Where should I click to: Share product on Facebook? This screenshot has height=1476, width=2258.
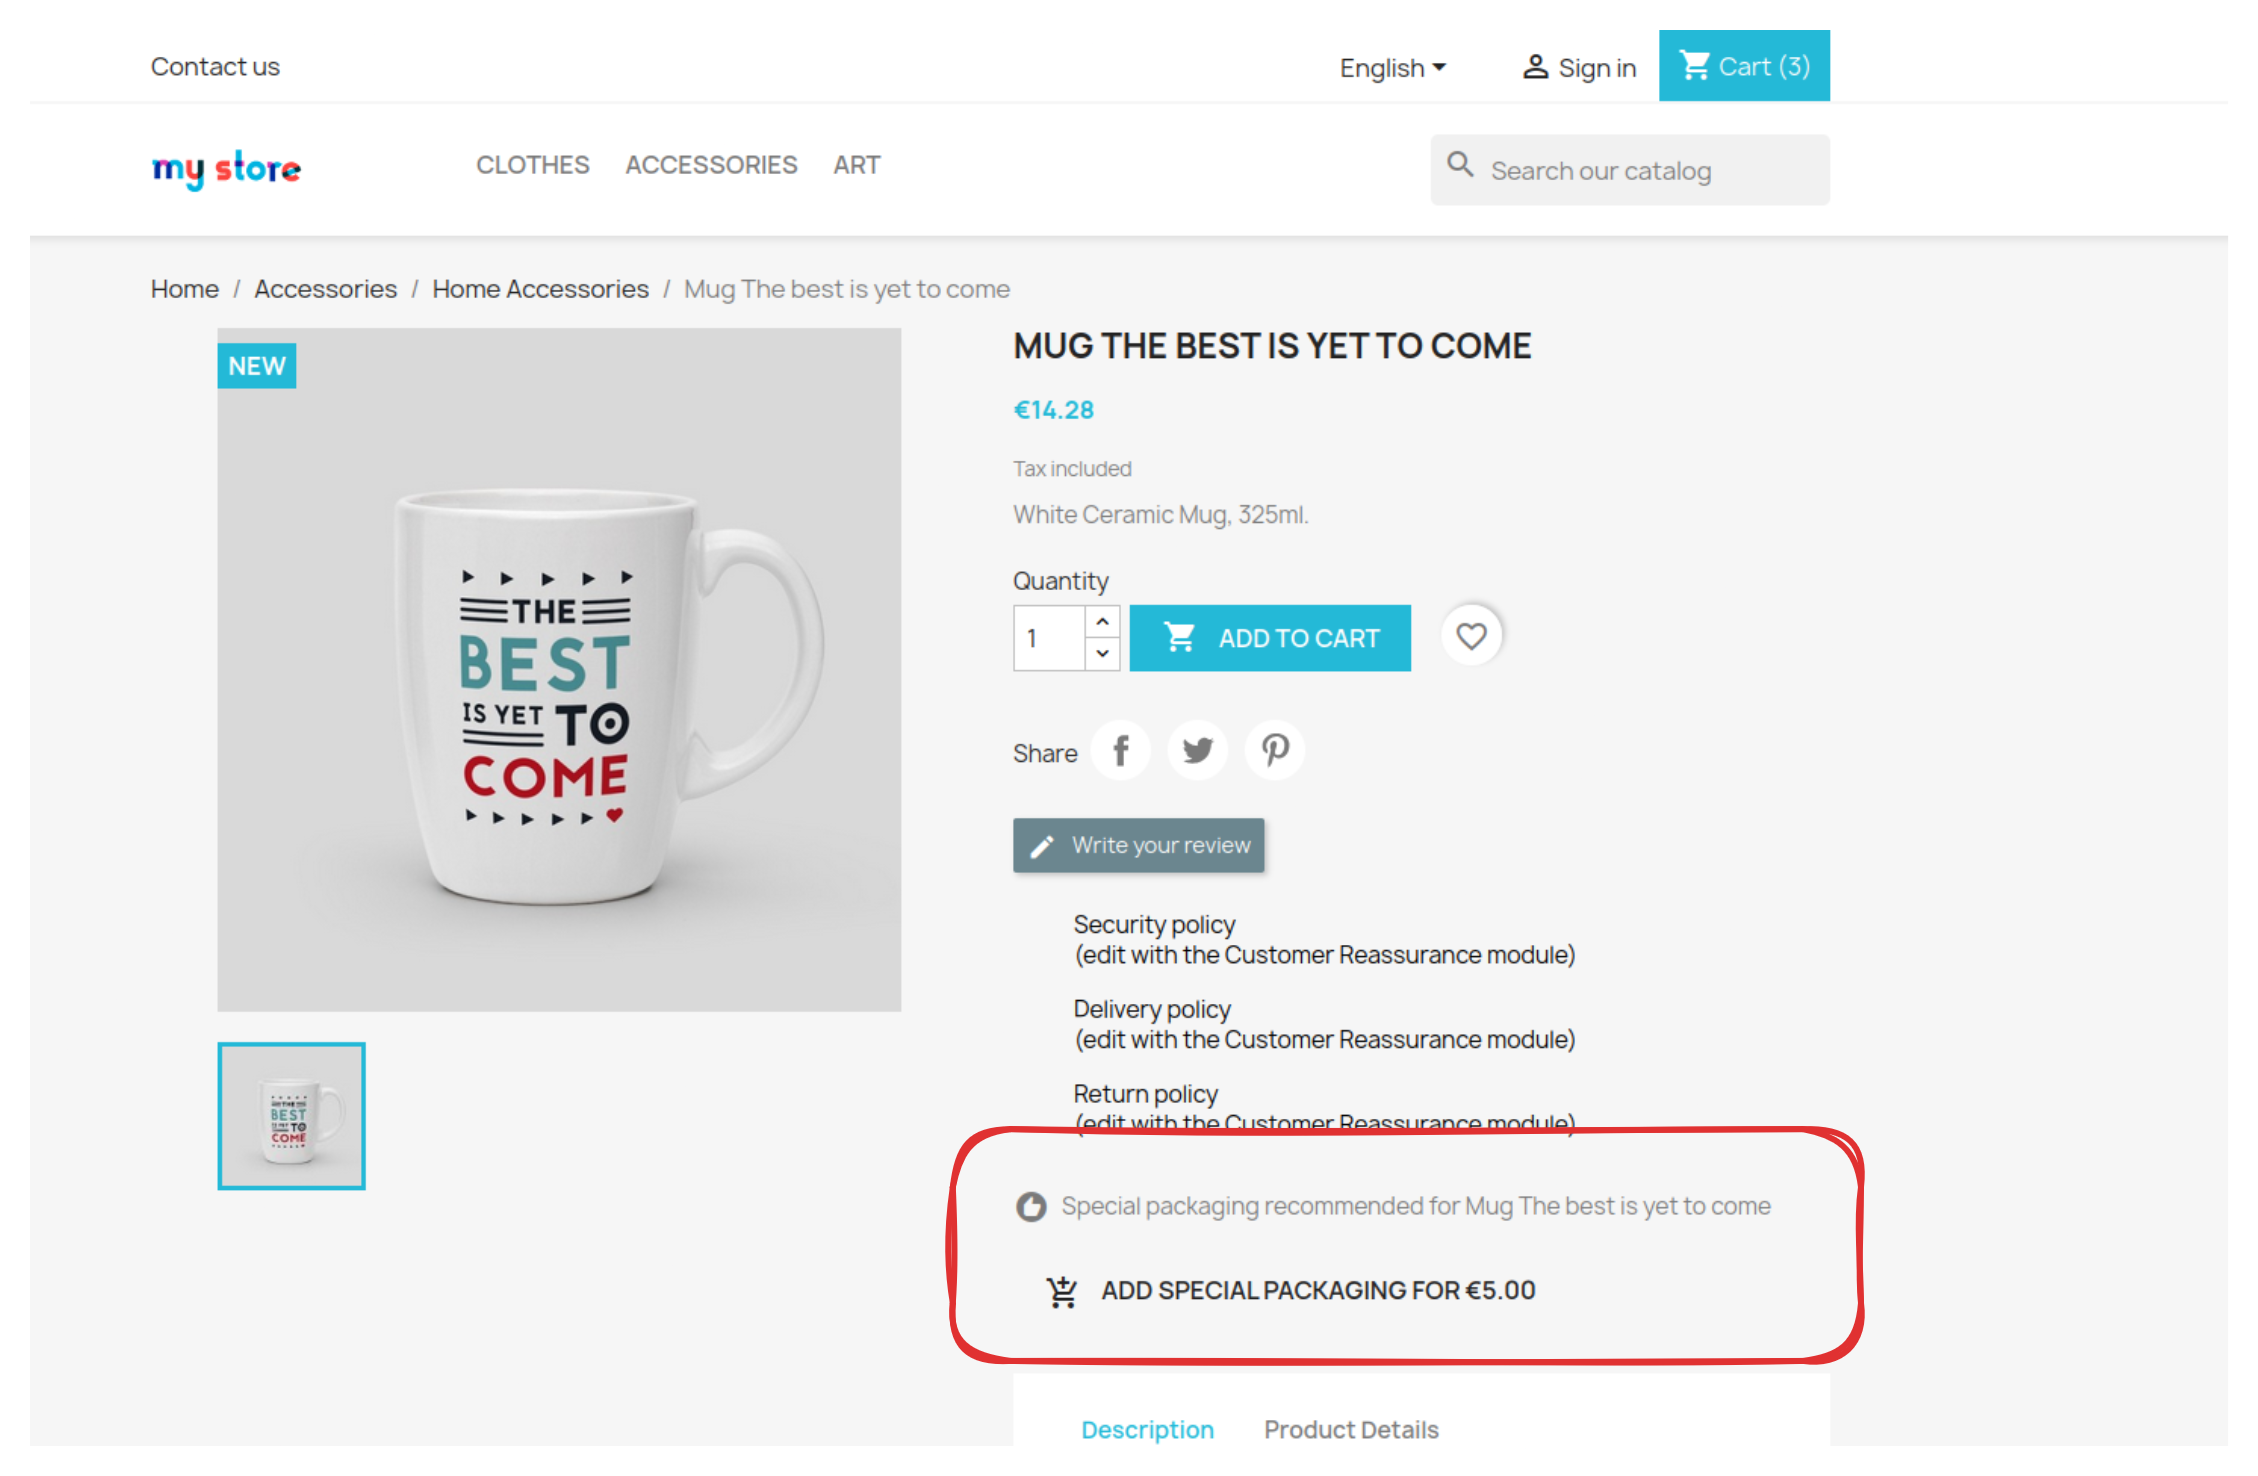pos(1121,751)
